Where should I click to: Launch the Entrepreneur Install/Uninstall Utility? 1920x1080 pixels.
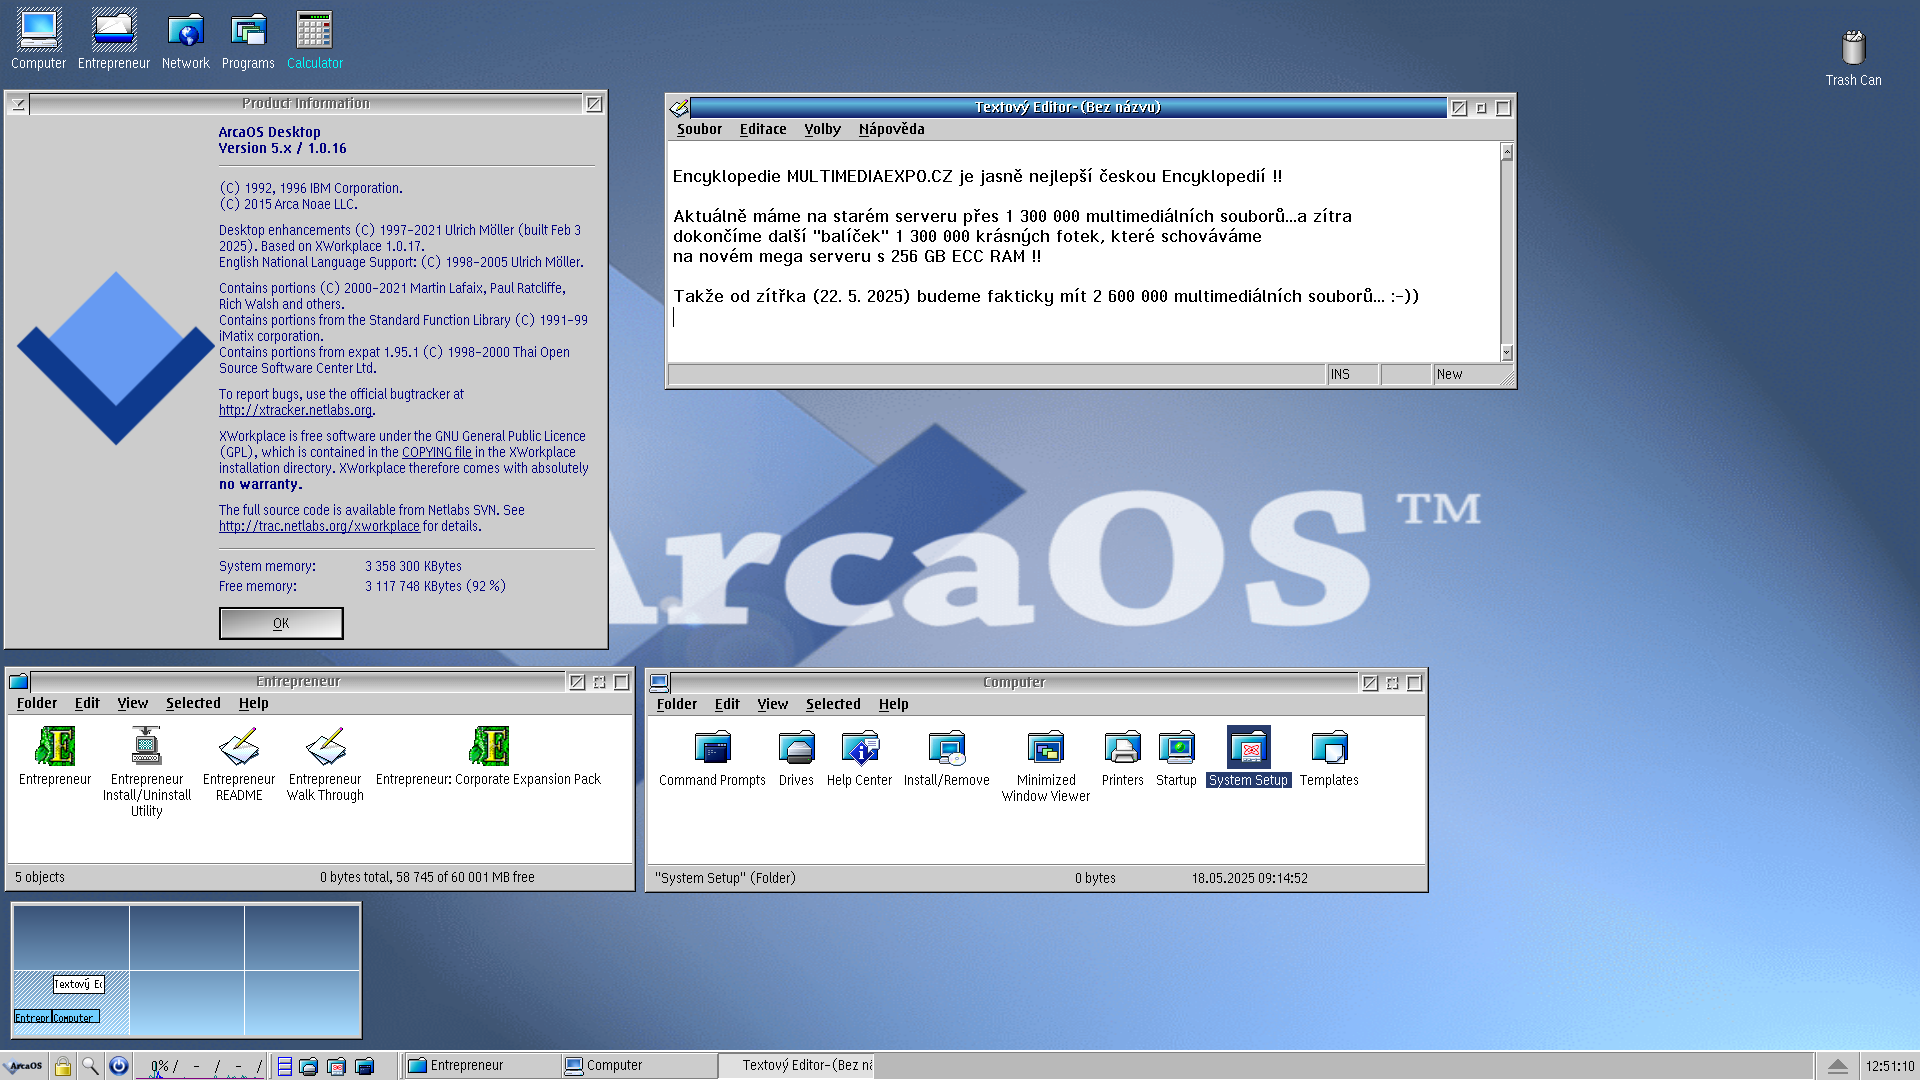[x=146, y=747]
